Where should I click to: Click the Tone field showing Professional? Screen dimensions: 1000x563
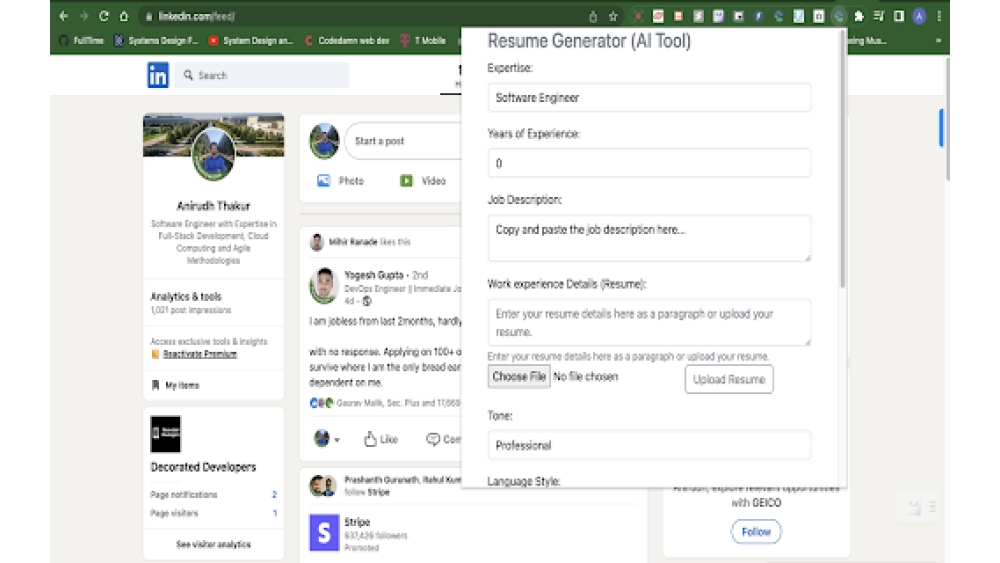pyautogui.click(x=649, y=445)
